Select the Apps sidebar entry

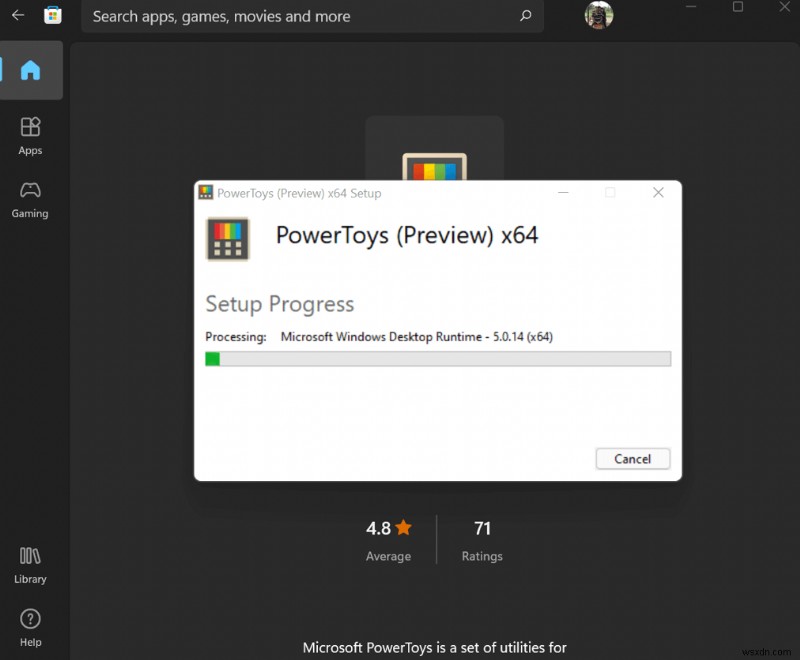pyautogui.click(x=30, y=137)
